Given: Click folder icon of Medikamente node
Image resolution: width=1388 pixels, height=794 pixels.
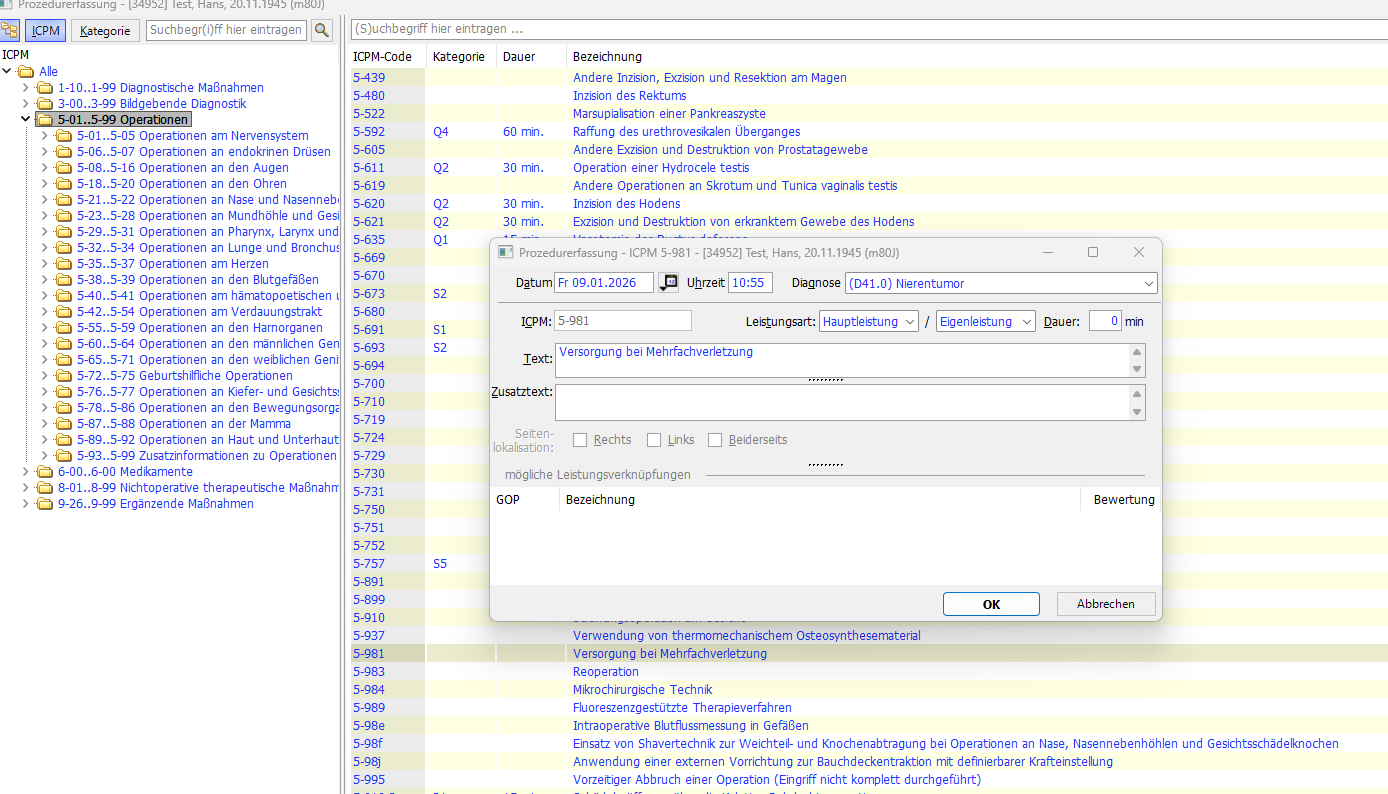Looking at the screenshot, I should 44,472.
